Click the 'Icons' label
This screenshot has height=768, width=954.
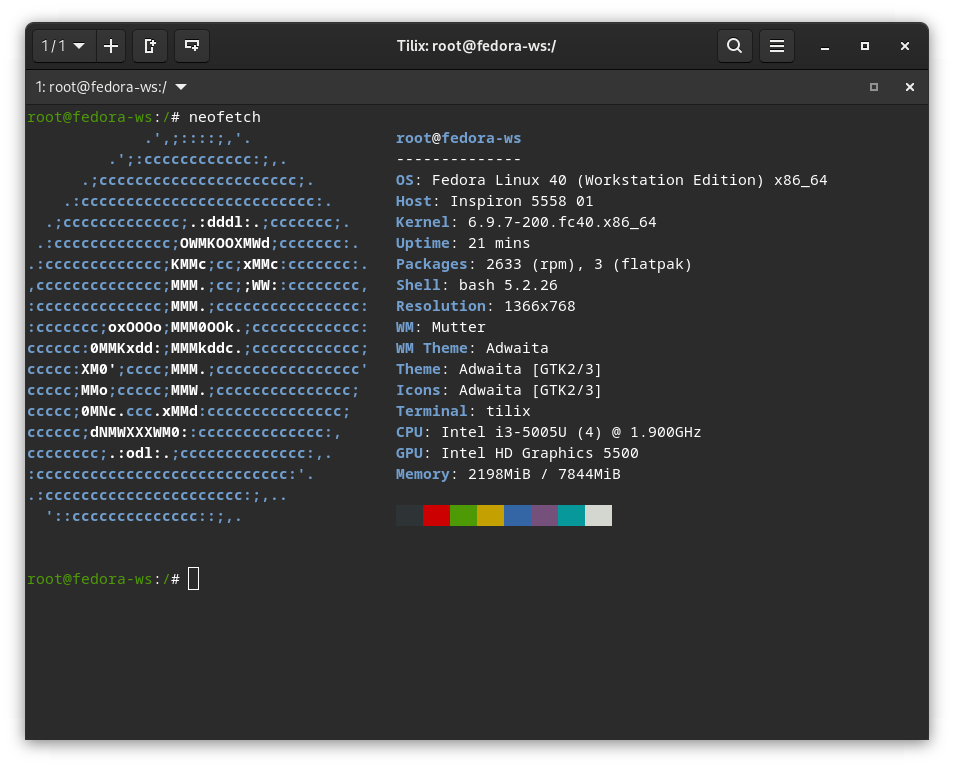click(x=418, y=390)
